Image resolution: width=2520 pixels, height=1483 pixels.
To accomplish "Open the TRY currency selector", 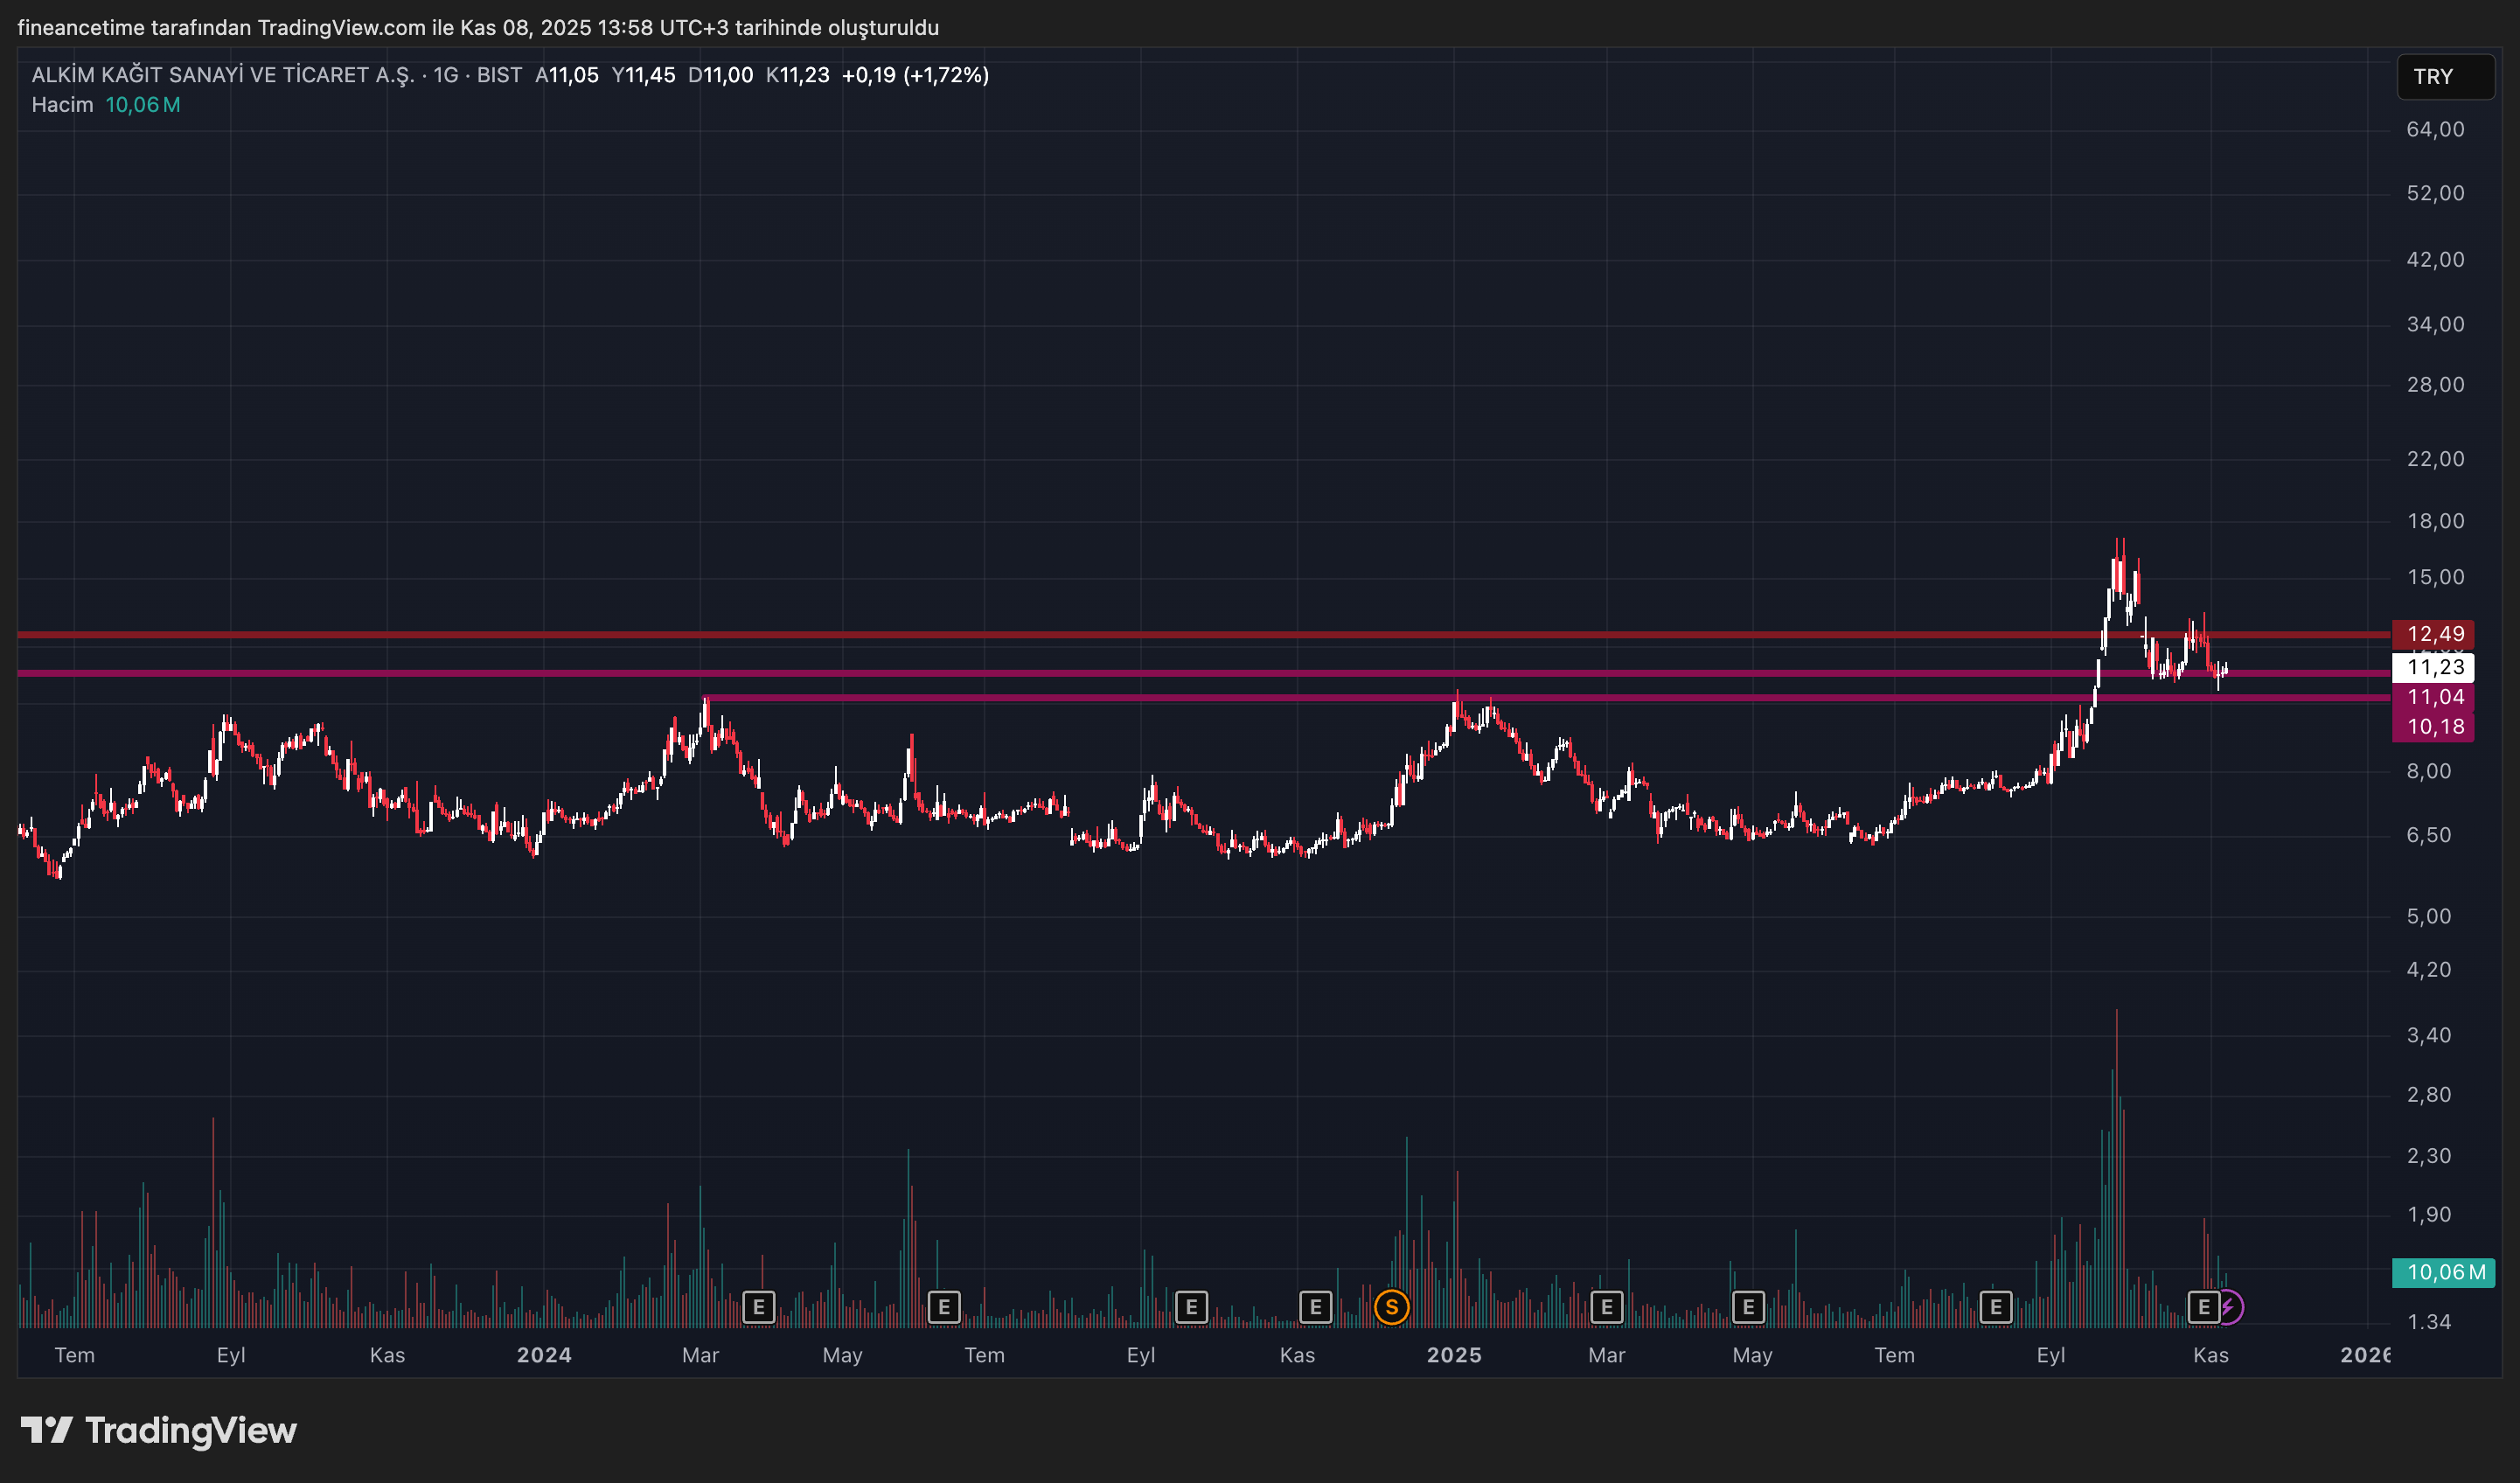I will 2444,77.
